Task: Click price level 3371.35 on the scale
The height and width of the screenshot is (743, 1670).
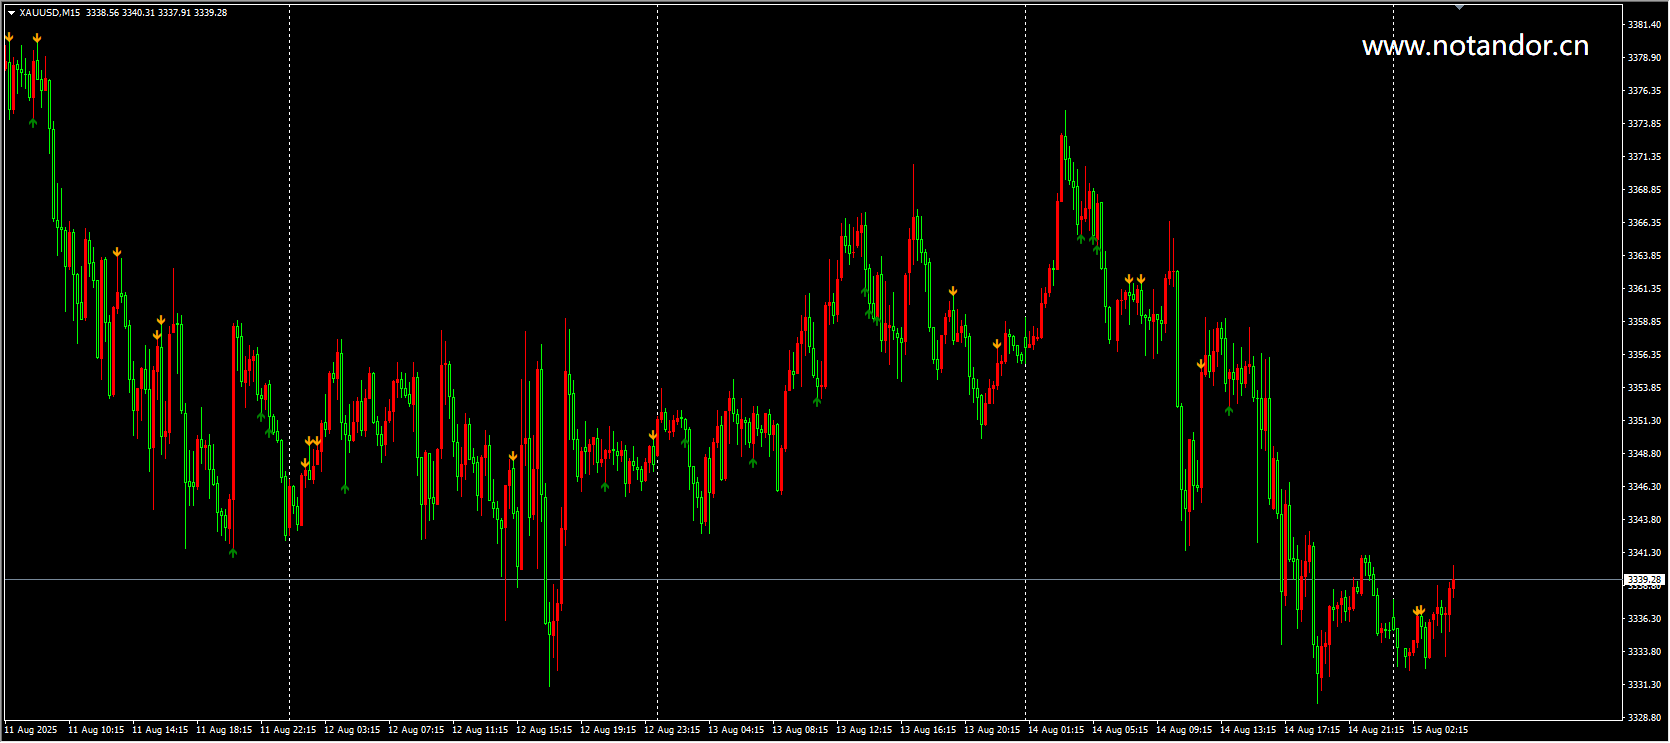Action: pos(1644,156)
